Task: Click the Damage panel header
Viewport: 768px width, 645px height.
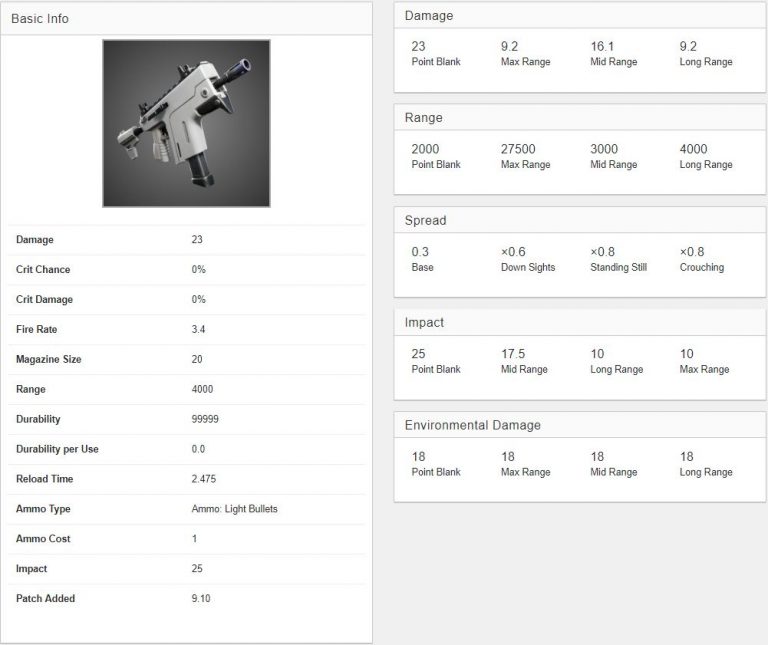Action: 579,16
